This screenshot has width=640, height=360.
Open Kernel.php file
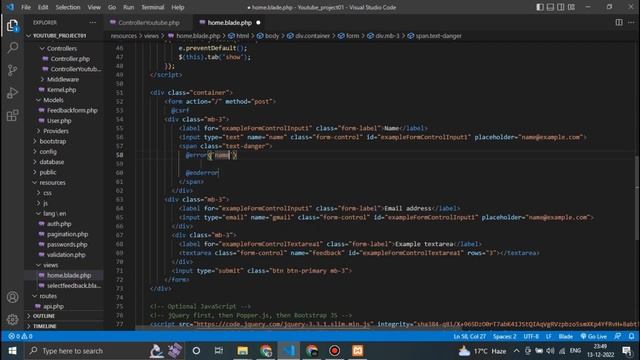coord(61,90)
